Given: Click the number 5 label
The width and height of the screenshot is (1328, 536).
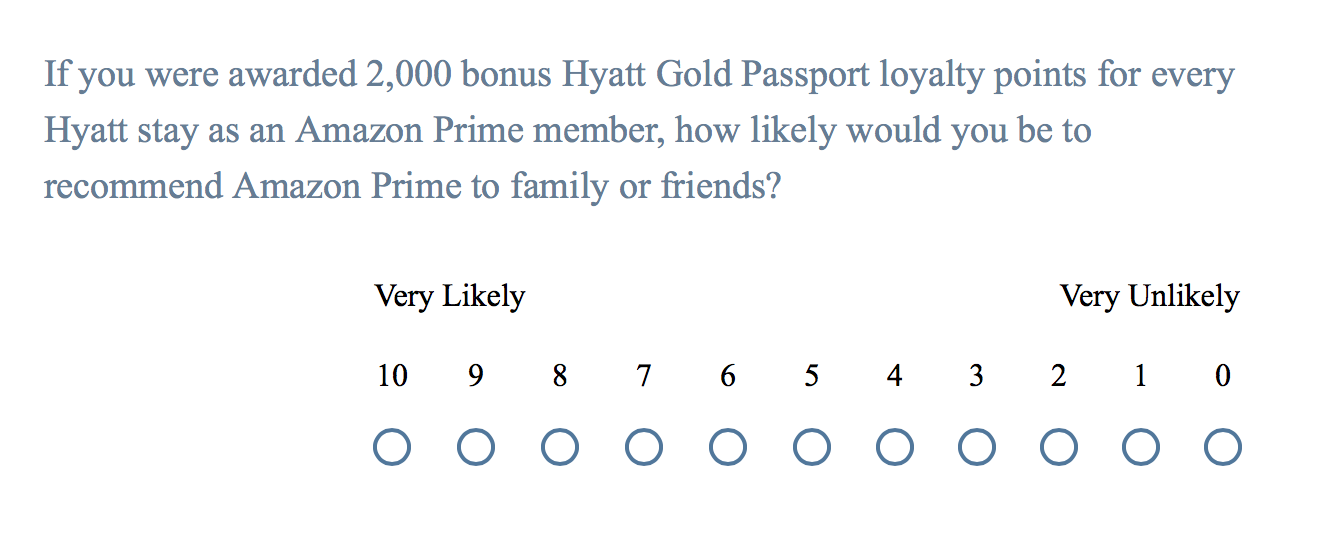Looking at the screenshot, I should (812, 376).
